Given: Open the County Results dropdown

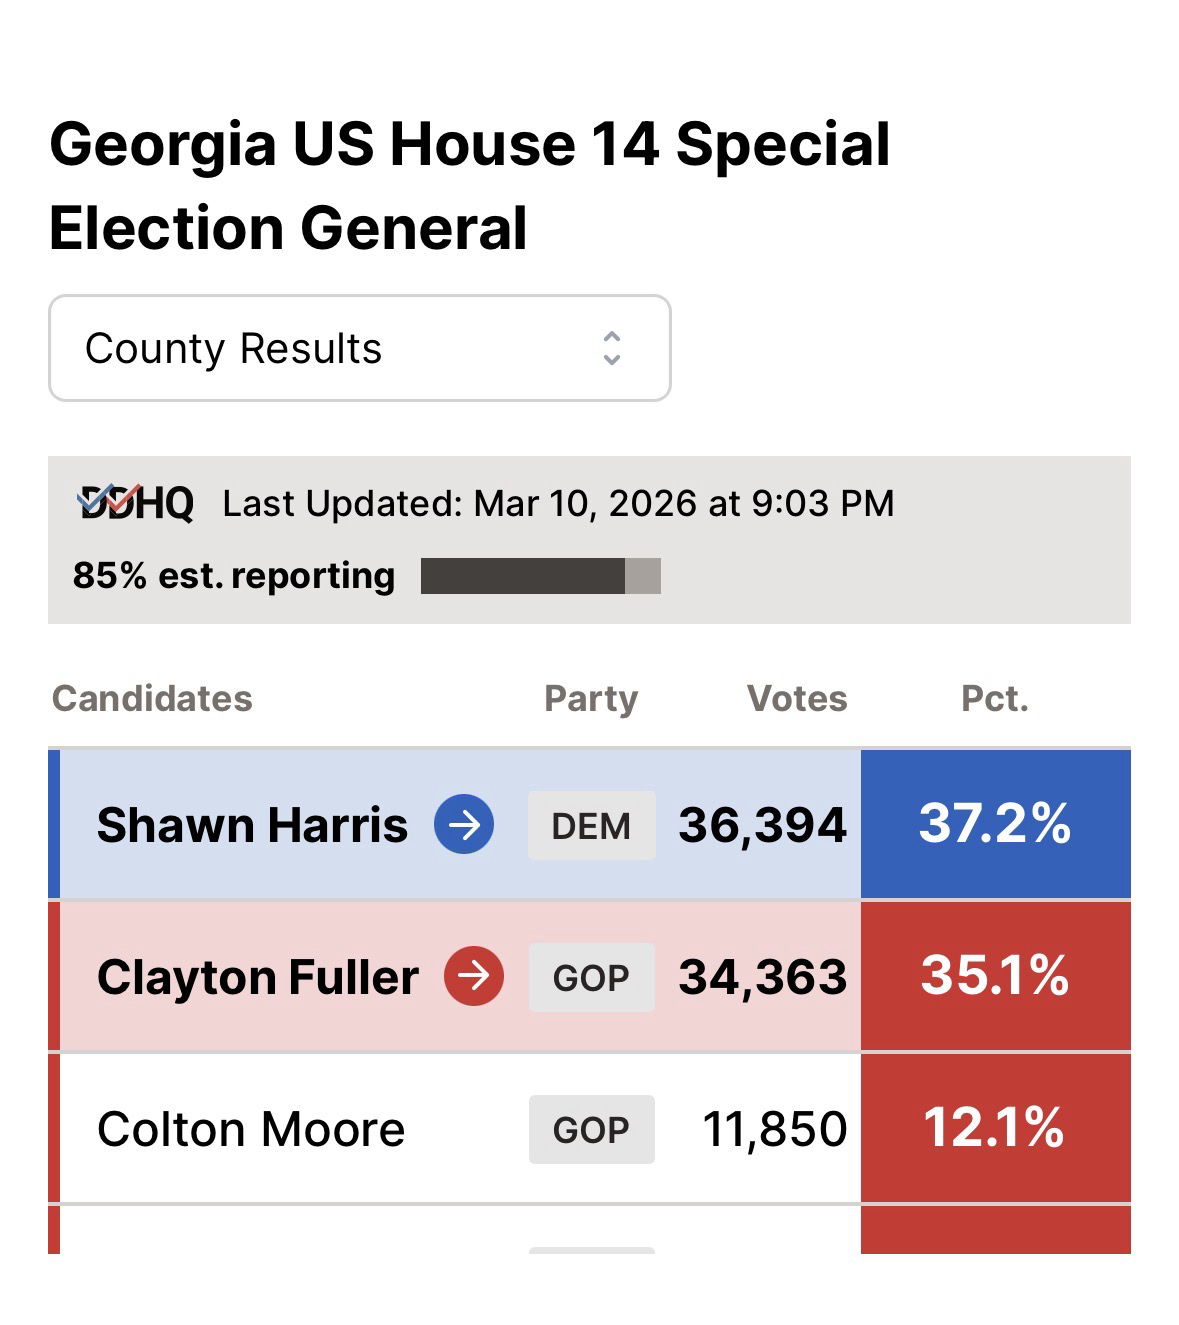Looking at the screenshot, I should point(359,348).
